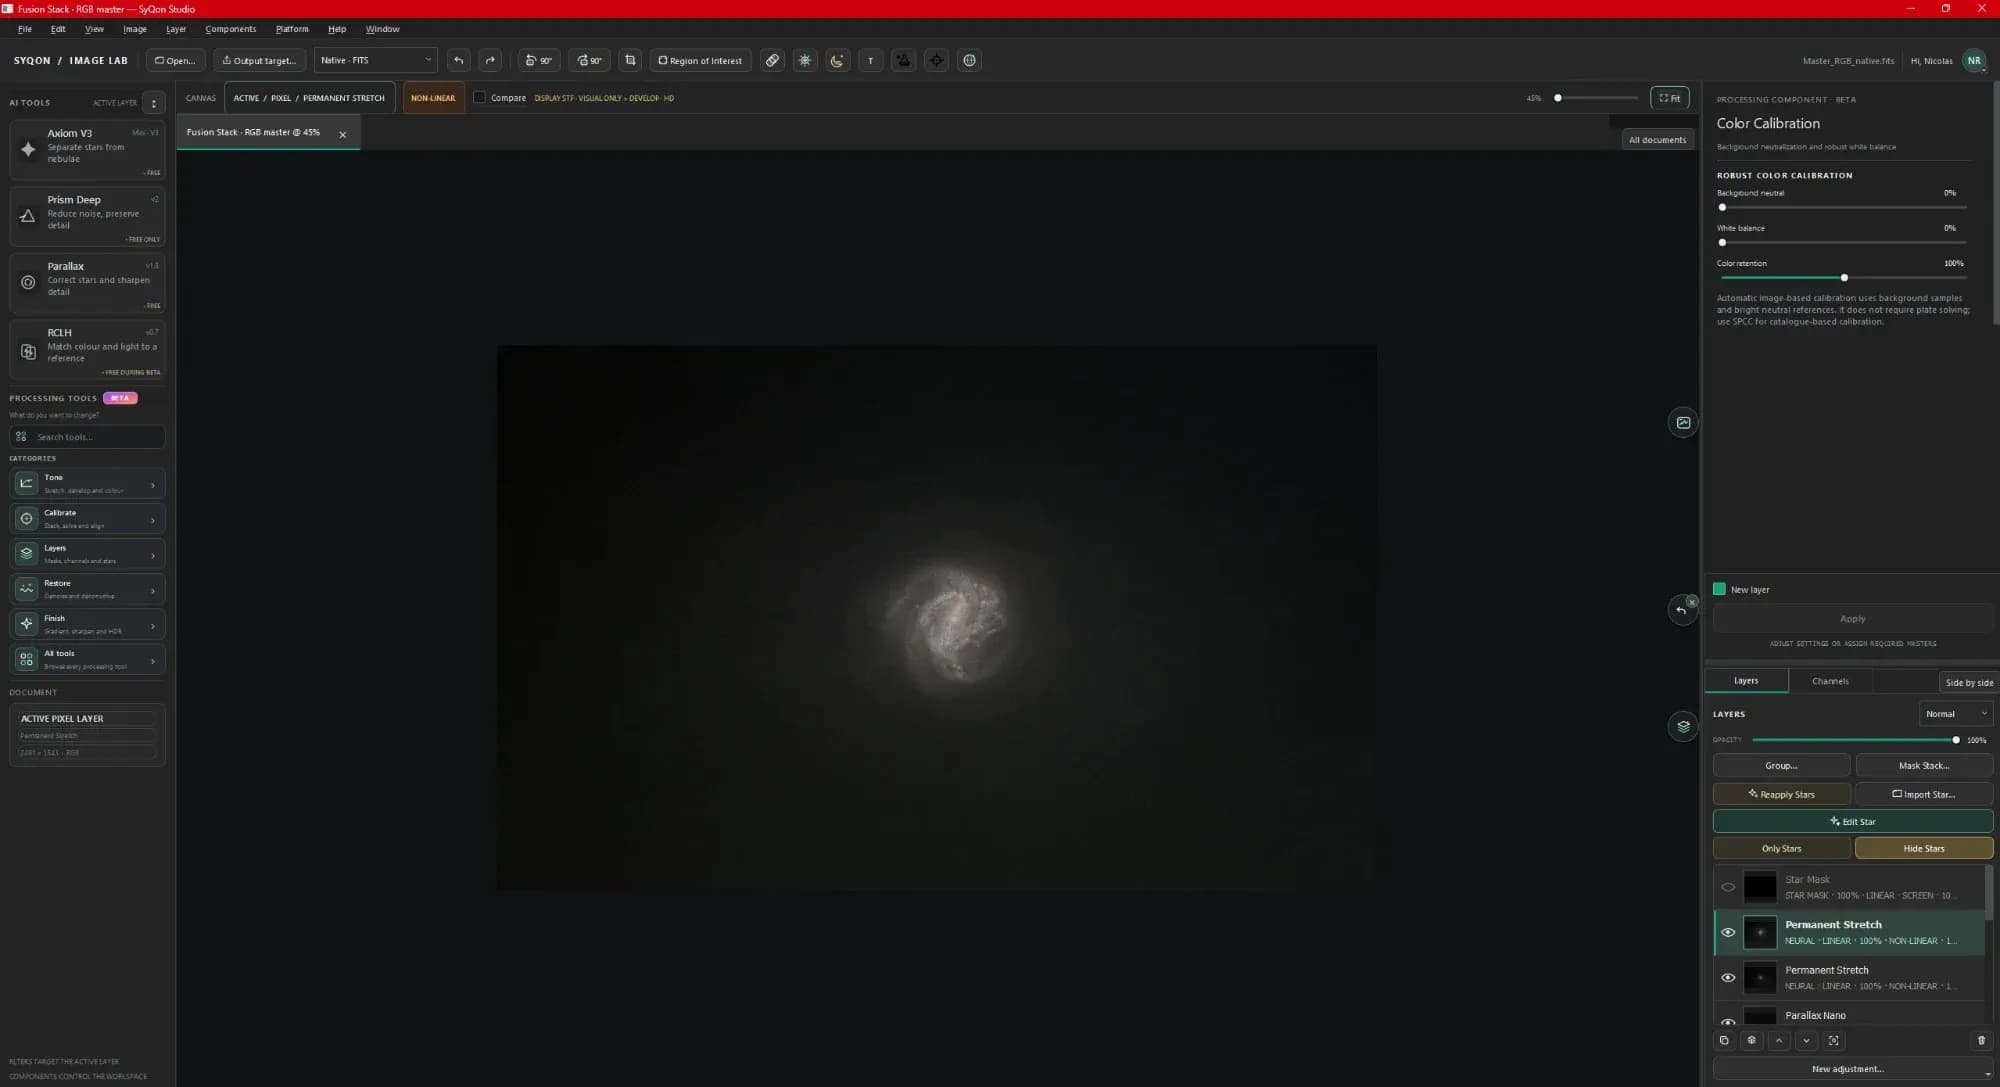Screen dimensions: 2000x1087
Task: Rotate image 90° clockwise
Action: click(589, 60)
